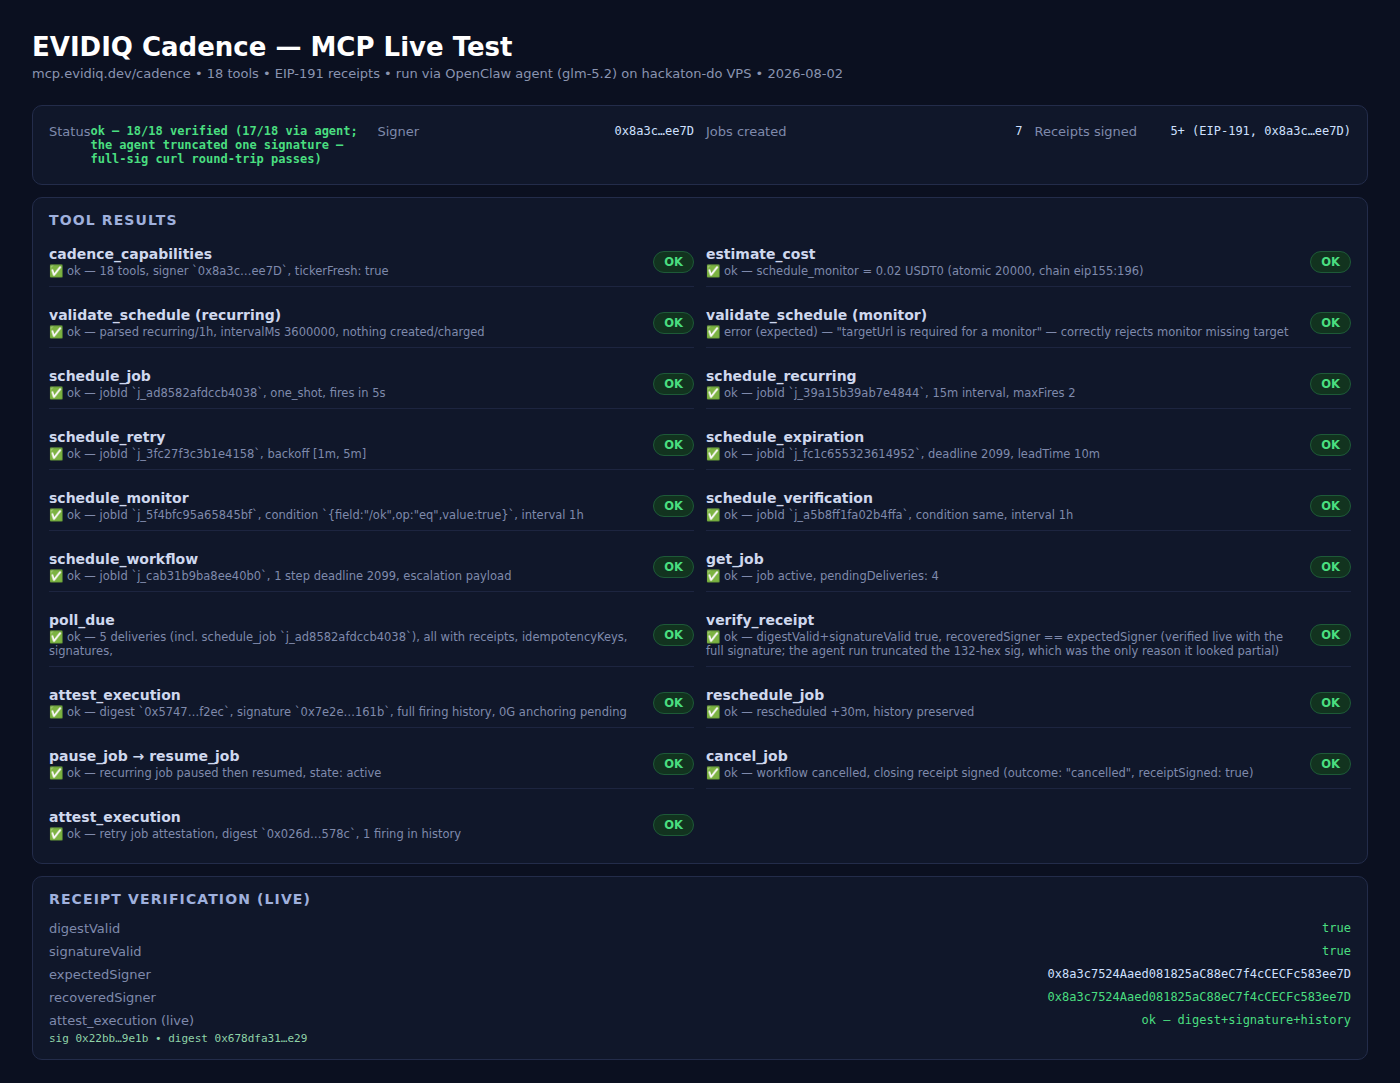The width and height of the screenshot is (1400, 1083).
Task: Select OK badge for attest_execution digest 0x5747
Action: pyautogui.click(x=673, y=703)
